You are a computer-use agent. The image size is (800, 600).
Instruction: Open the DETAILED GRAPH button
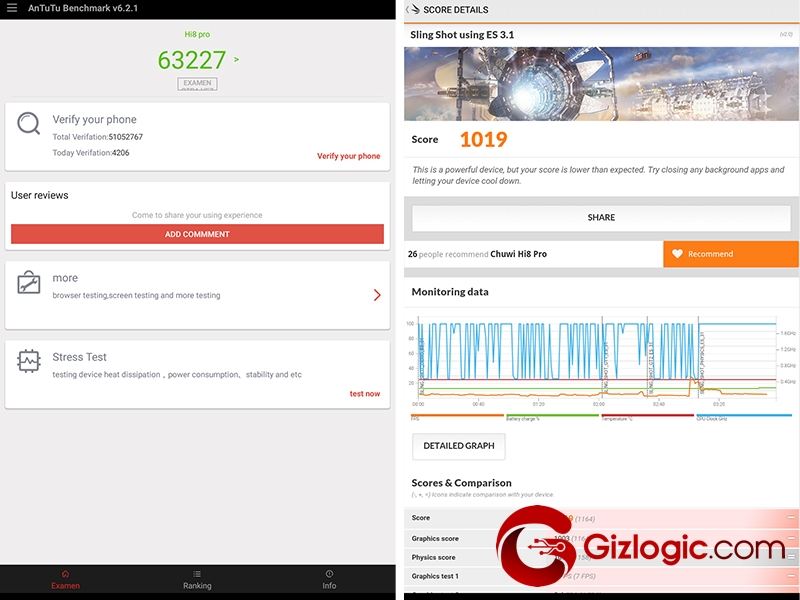coord(459,446)
